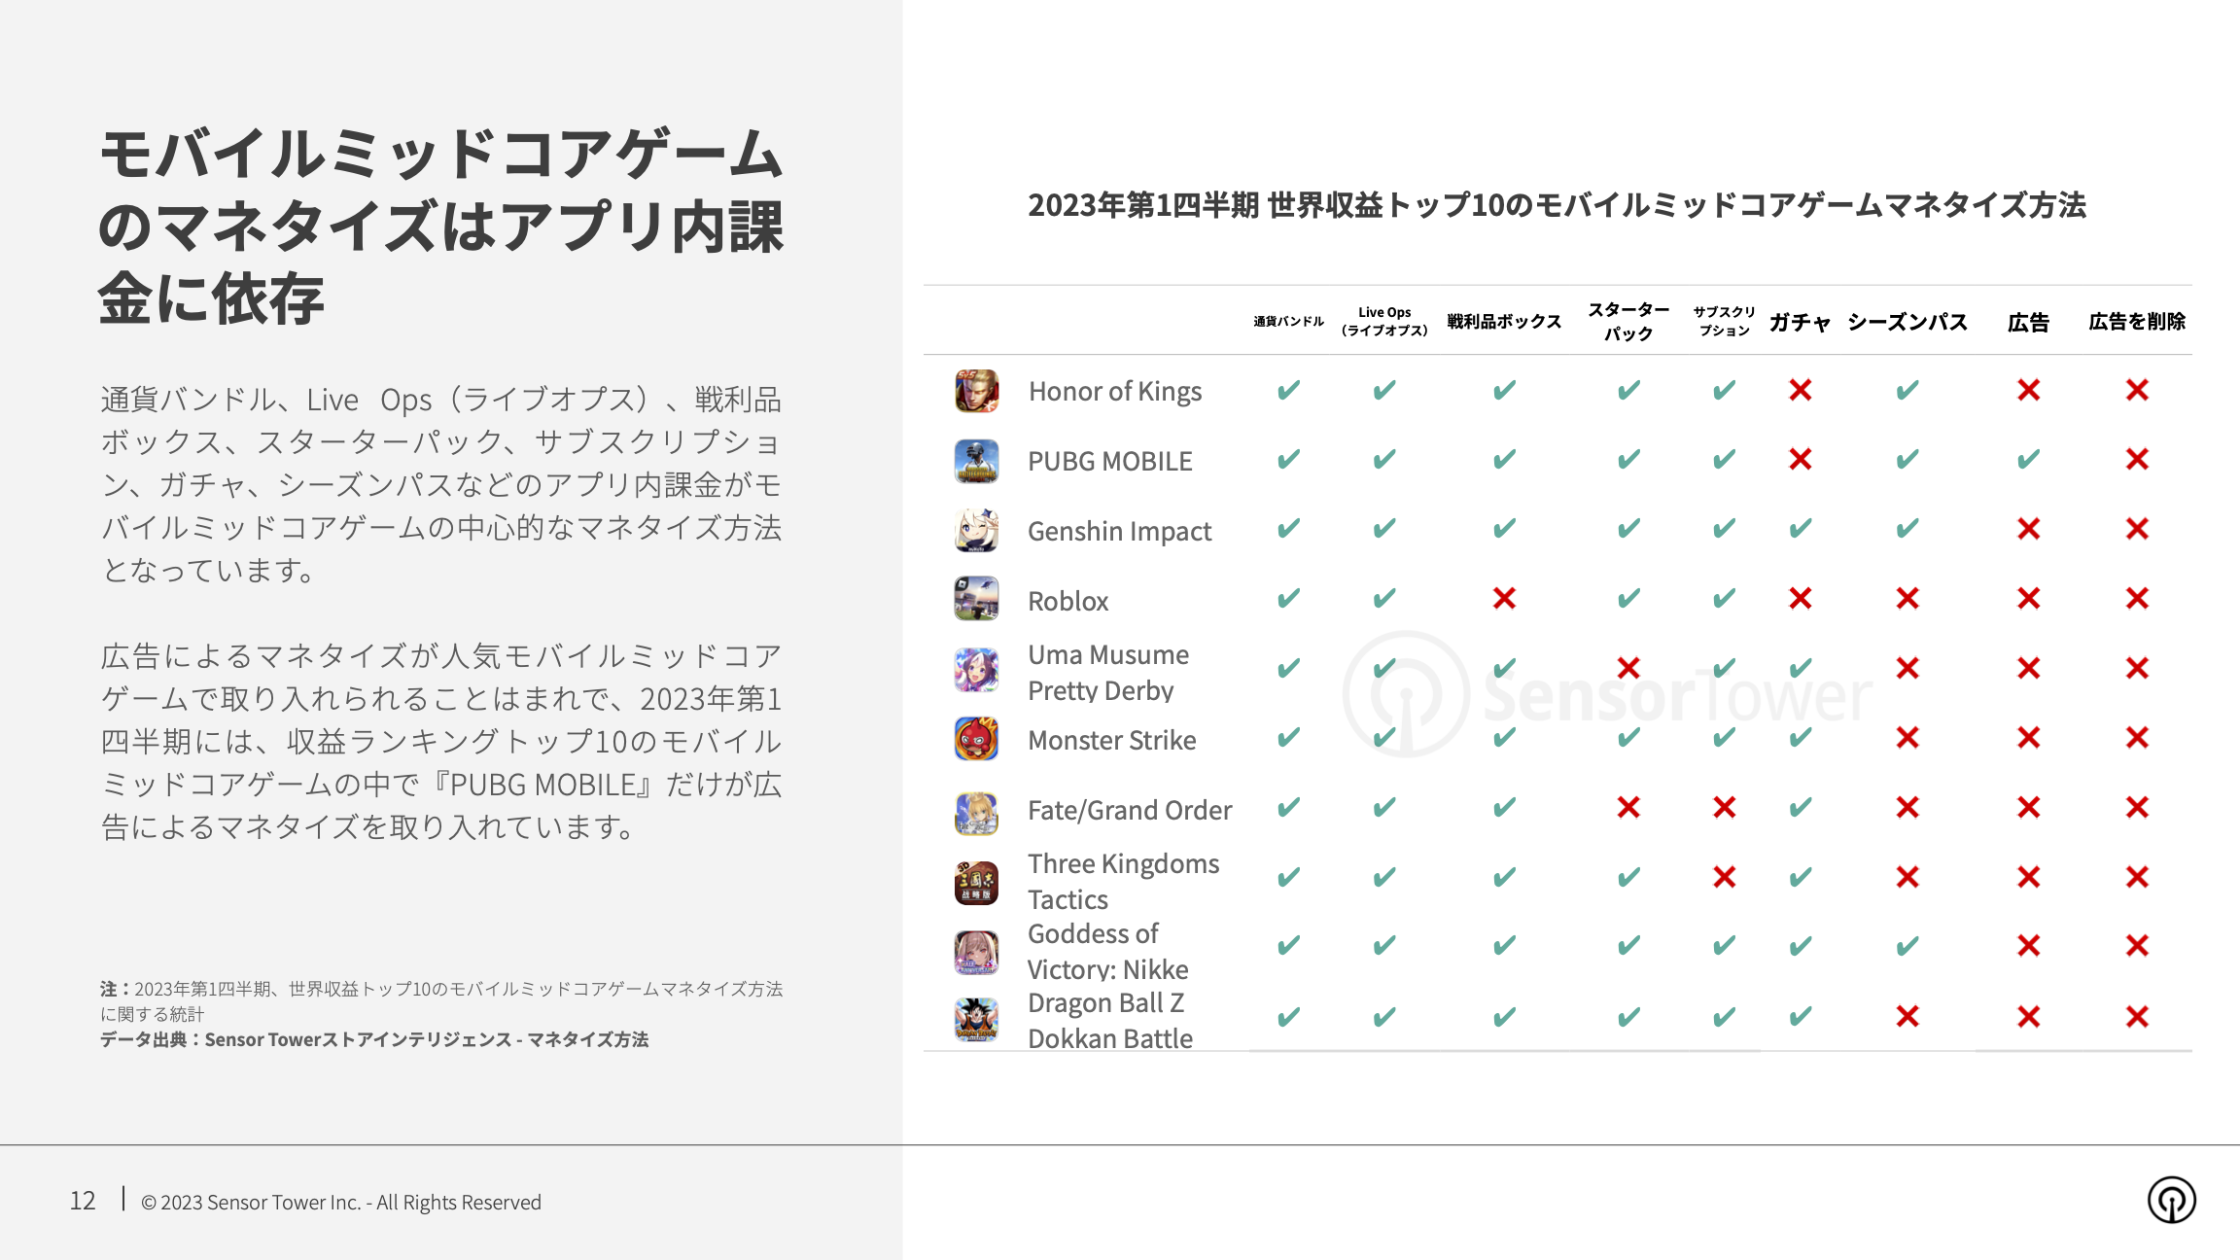Click the Uma Musume Pretty Derby label
Screen dimensions: 2240x1260
click(1108, 672)
